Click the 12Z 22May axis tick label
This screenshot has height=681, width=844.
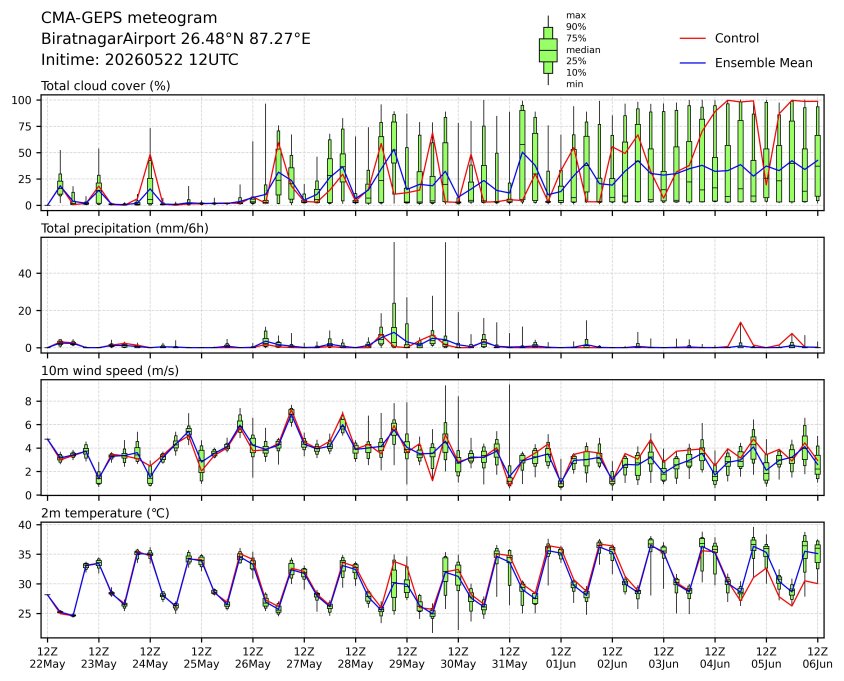[47, 658]
